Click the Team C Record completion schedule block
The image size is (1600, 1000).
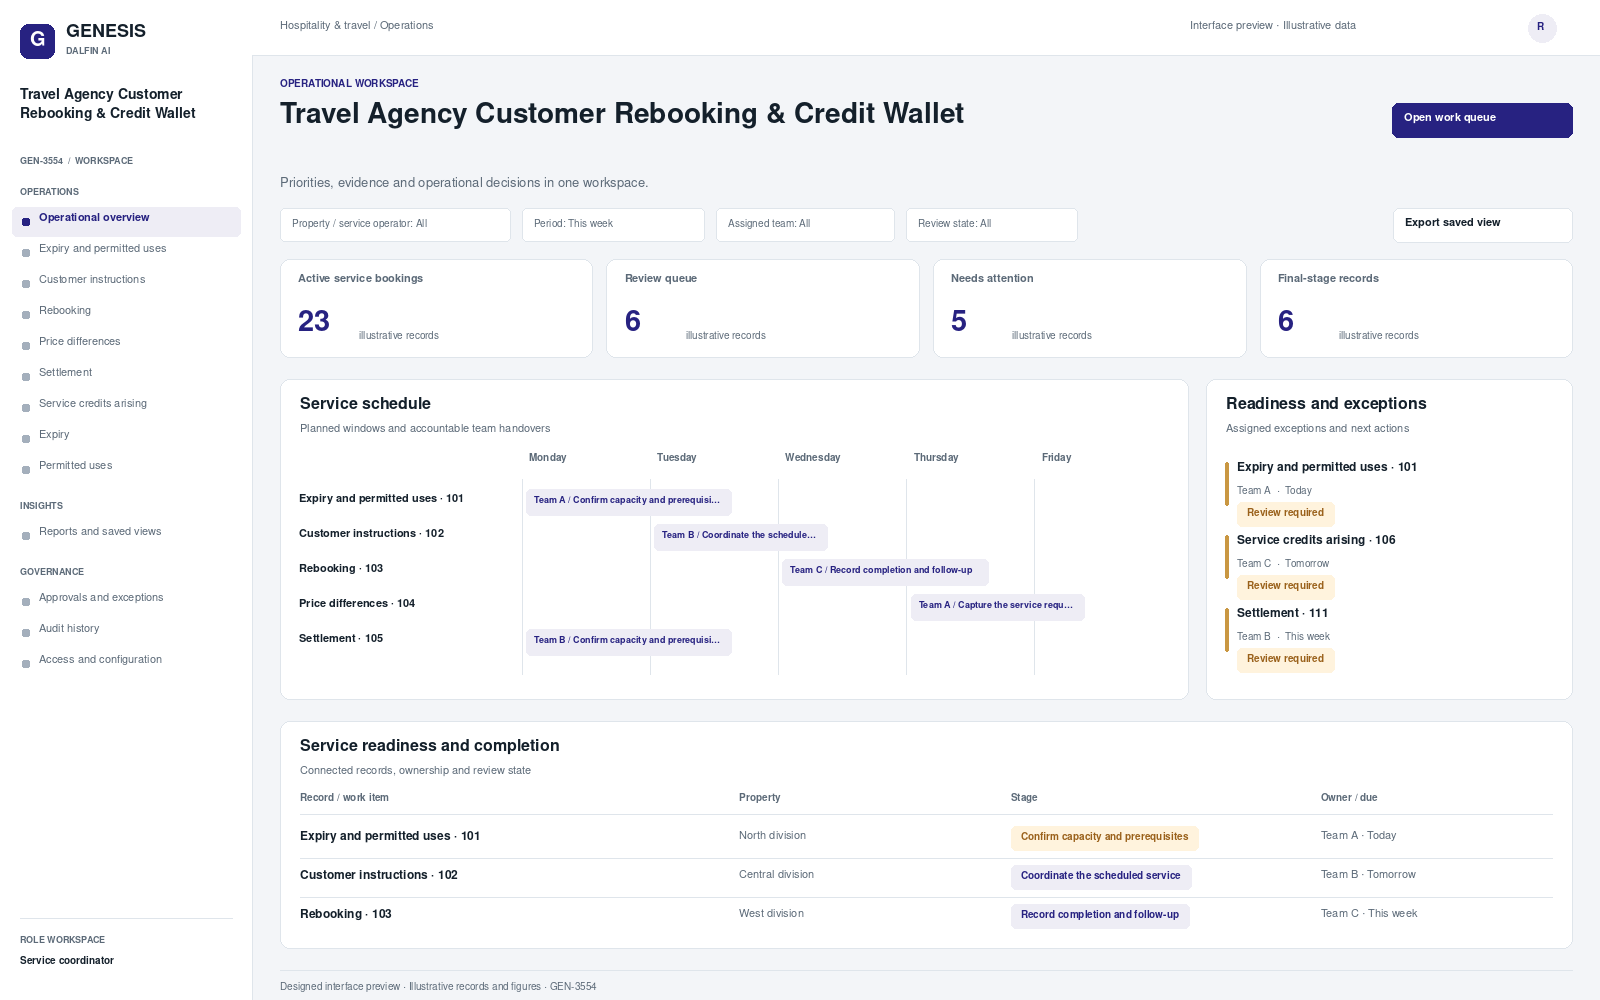pos(885,571)
